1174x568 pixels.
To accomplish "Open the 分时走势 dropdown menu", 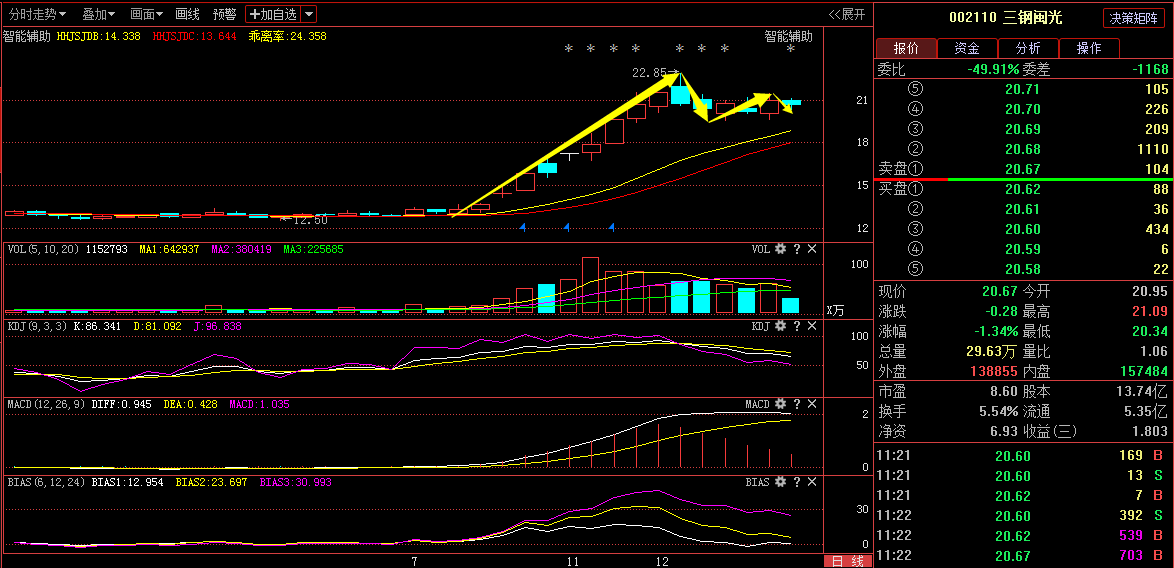I will [37, 14].
